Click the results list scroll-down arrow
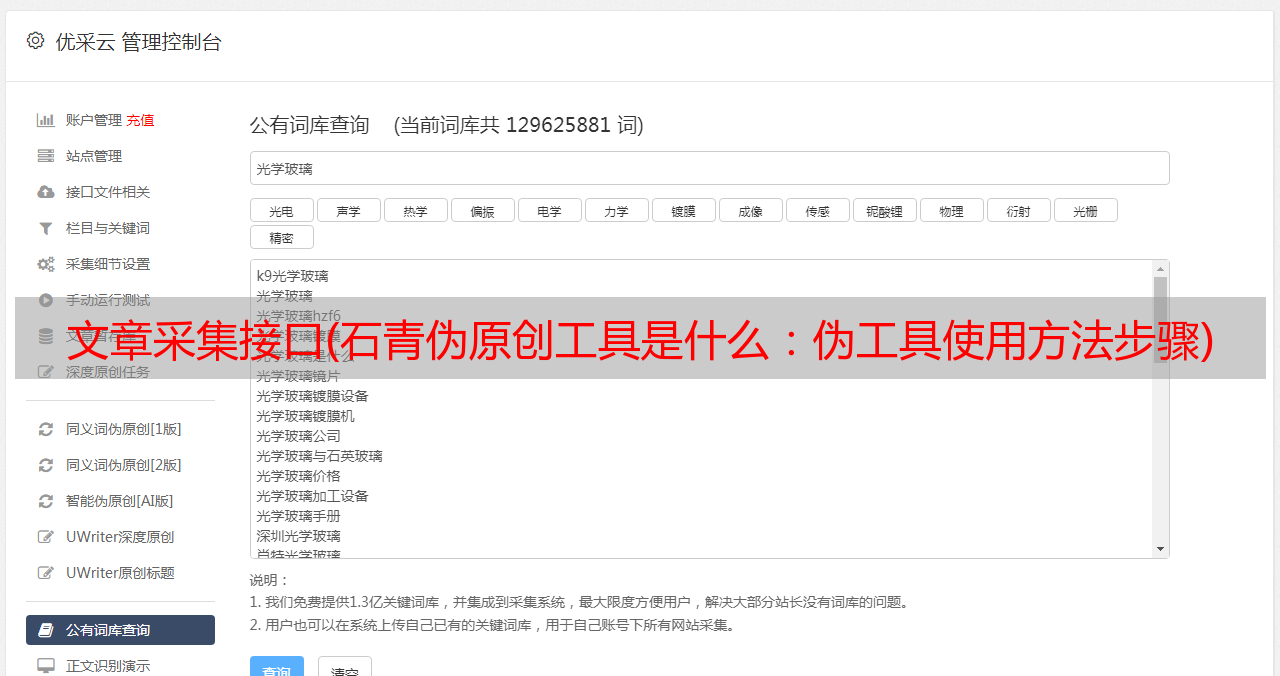This screenshot has width=1280, height=676. [x=1160, y=549]
